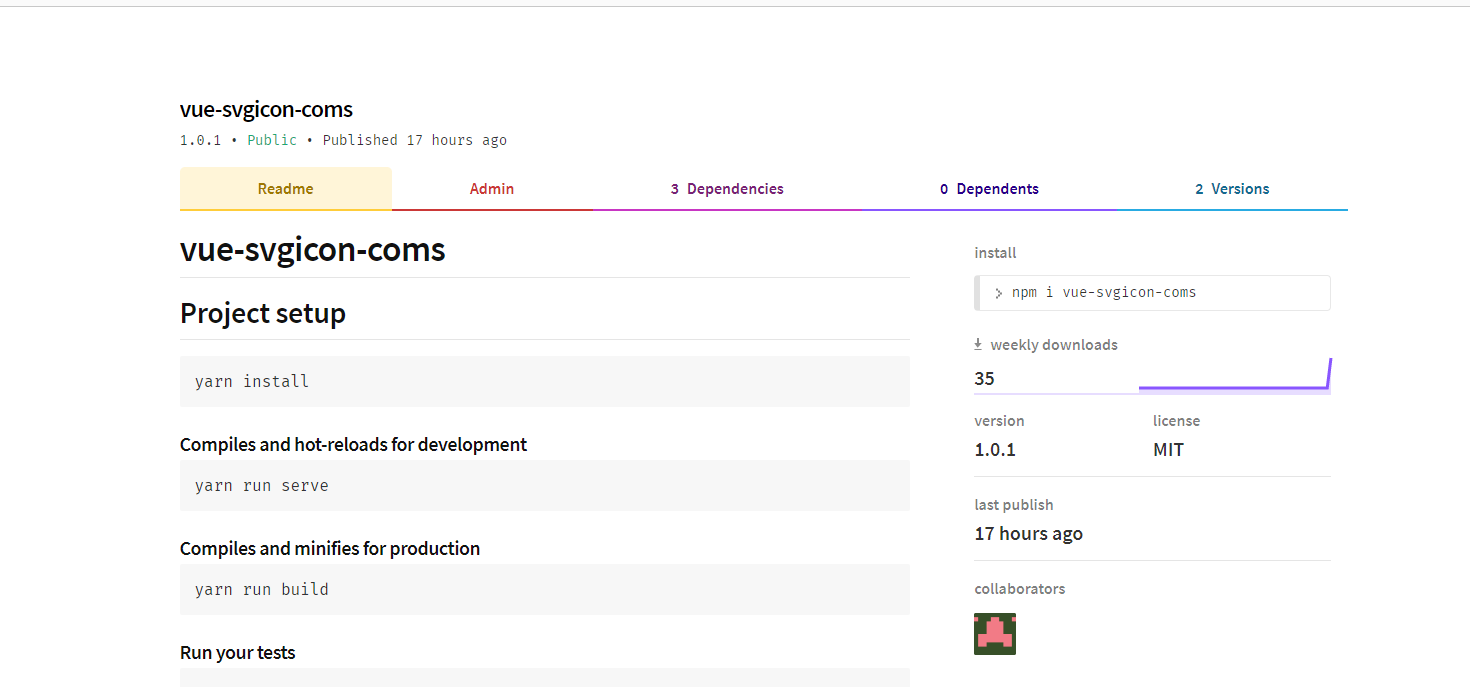This screenshot has width=1470, height=687.
Task: Select the yarn install code block
Action: [545, 381]
